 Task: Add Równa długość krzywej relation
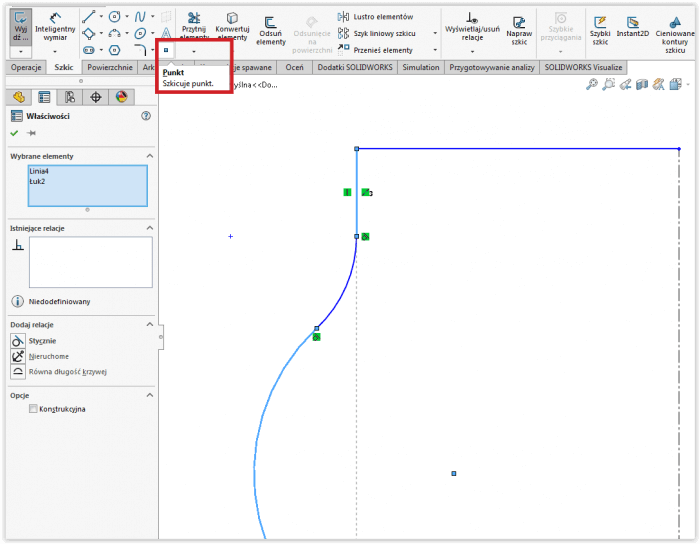(x=58, y=371)
